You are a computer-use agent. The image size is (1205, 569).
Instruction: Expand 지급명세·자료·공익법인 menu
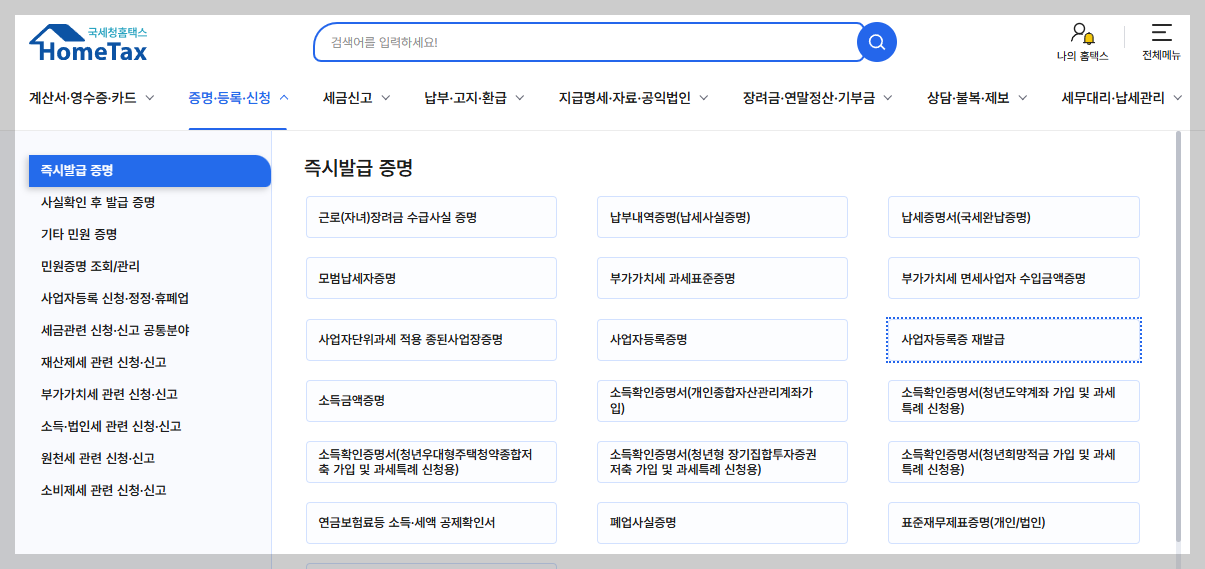click(x=633, y=98)
